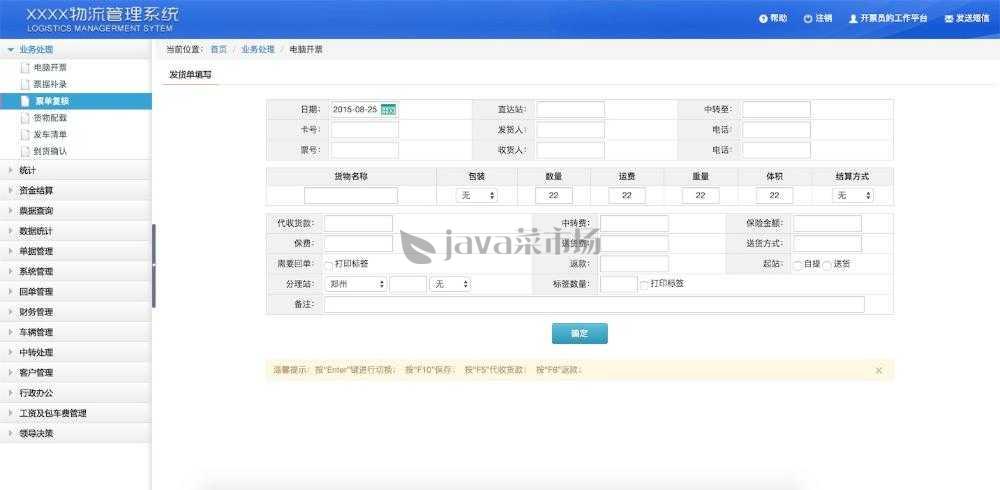Open 开票员的工作平台 user icon

click(x=853, y=19)
